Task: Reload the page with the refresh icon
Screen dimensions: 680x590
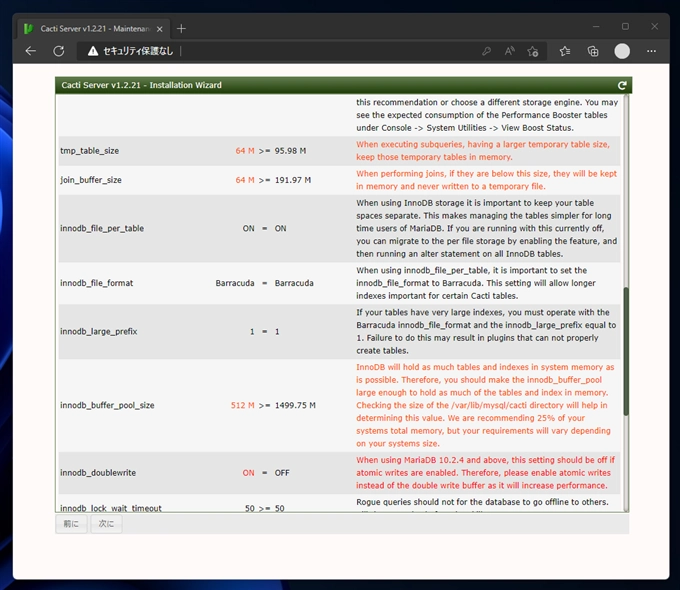Action: click(59, 51)
